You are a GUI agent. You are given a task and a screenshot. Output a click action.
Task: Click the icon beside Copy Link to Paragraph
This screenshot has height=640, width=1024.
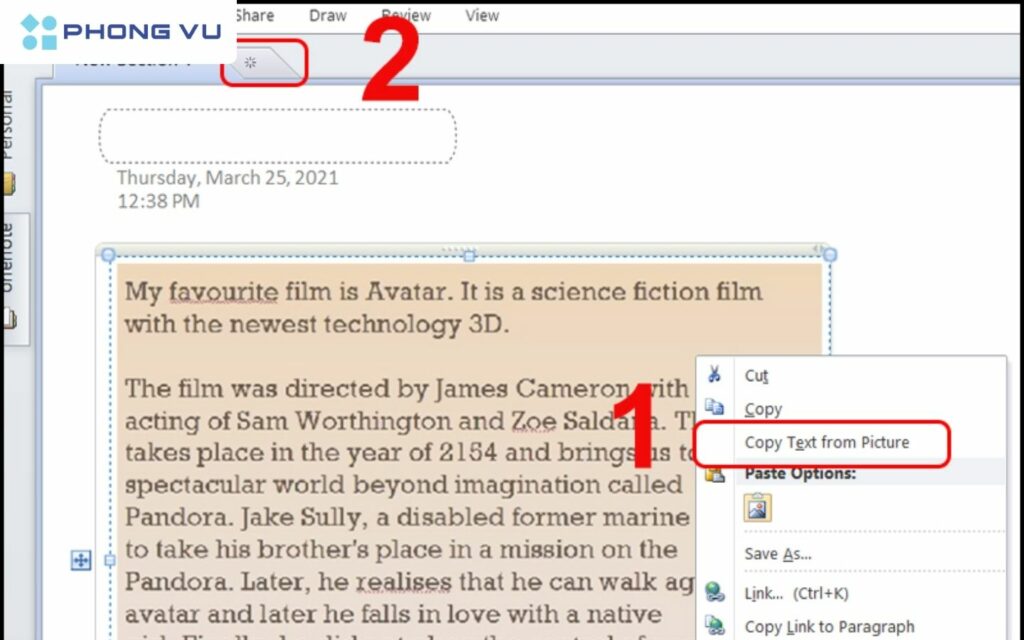click(x=714, y=626)
